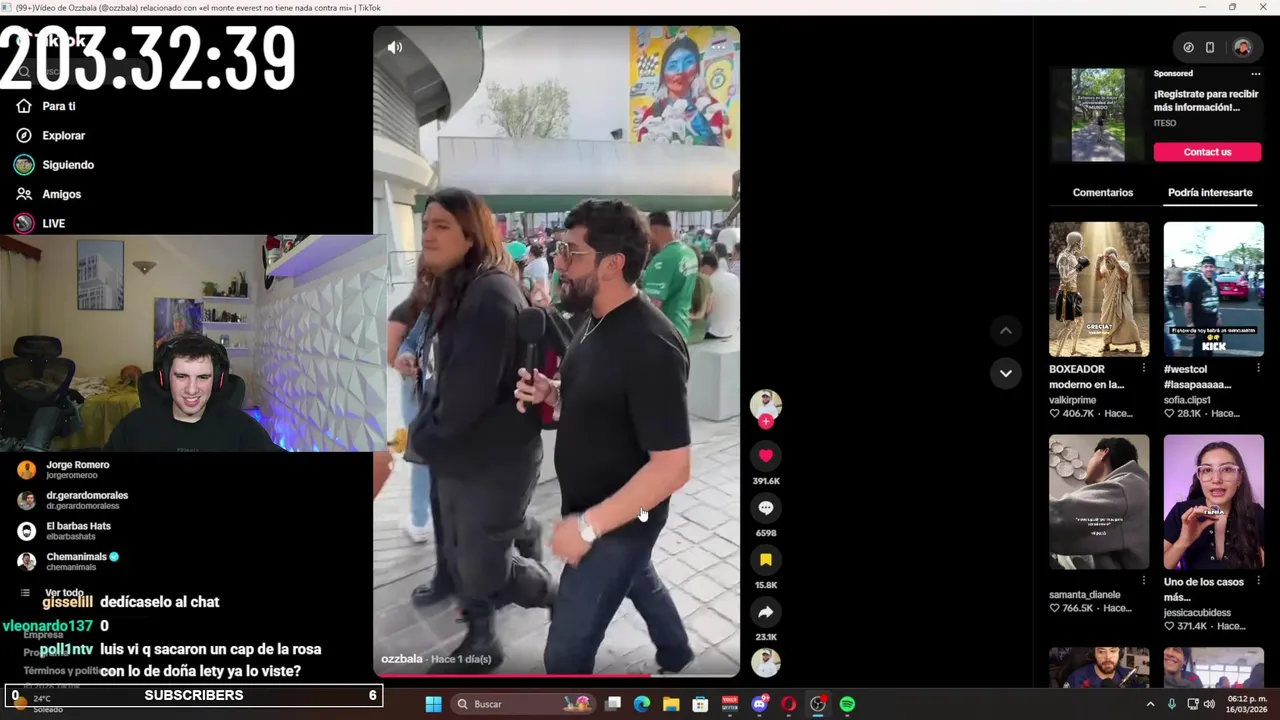Open the ITESO sponsored ad thumbnail

click(1098, 115)
